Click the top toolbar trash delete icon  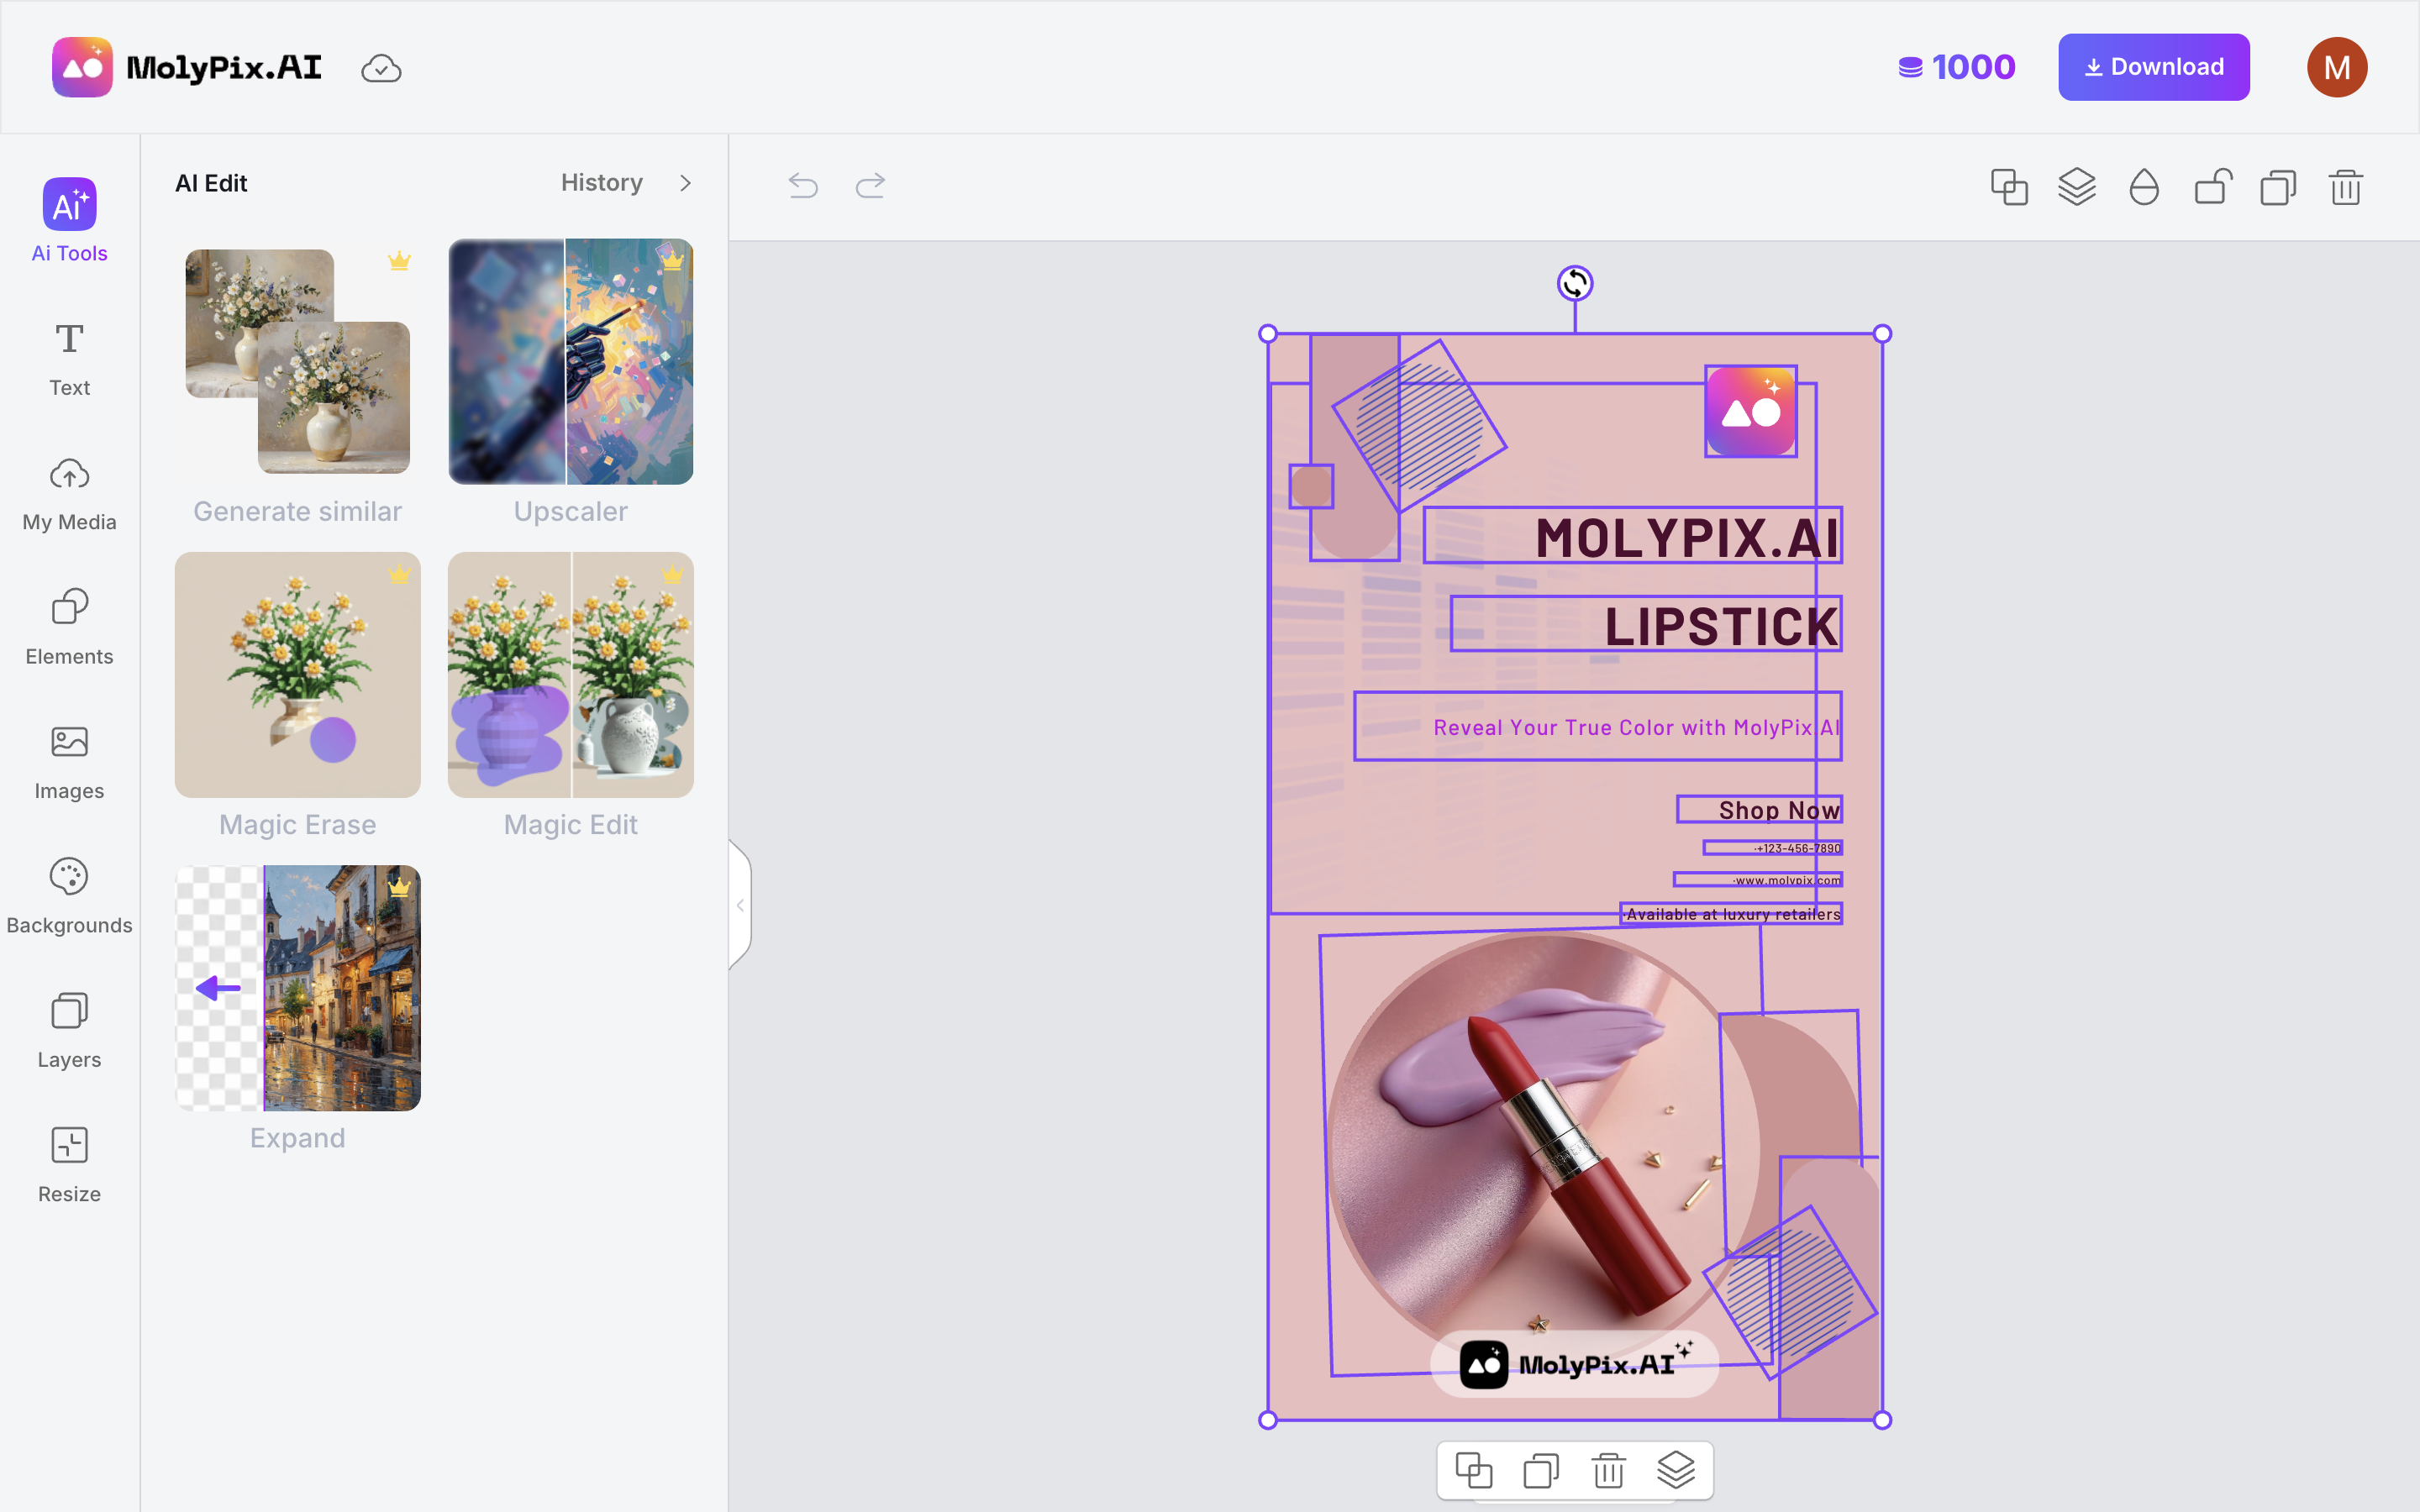click(2345, 187)
